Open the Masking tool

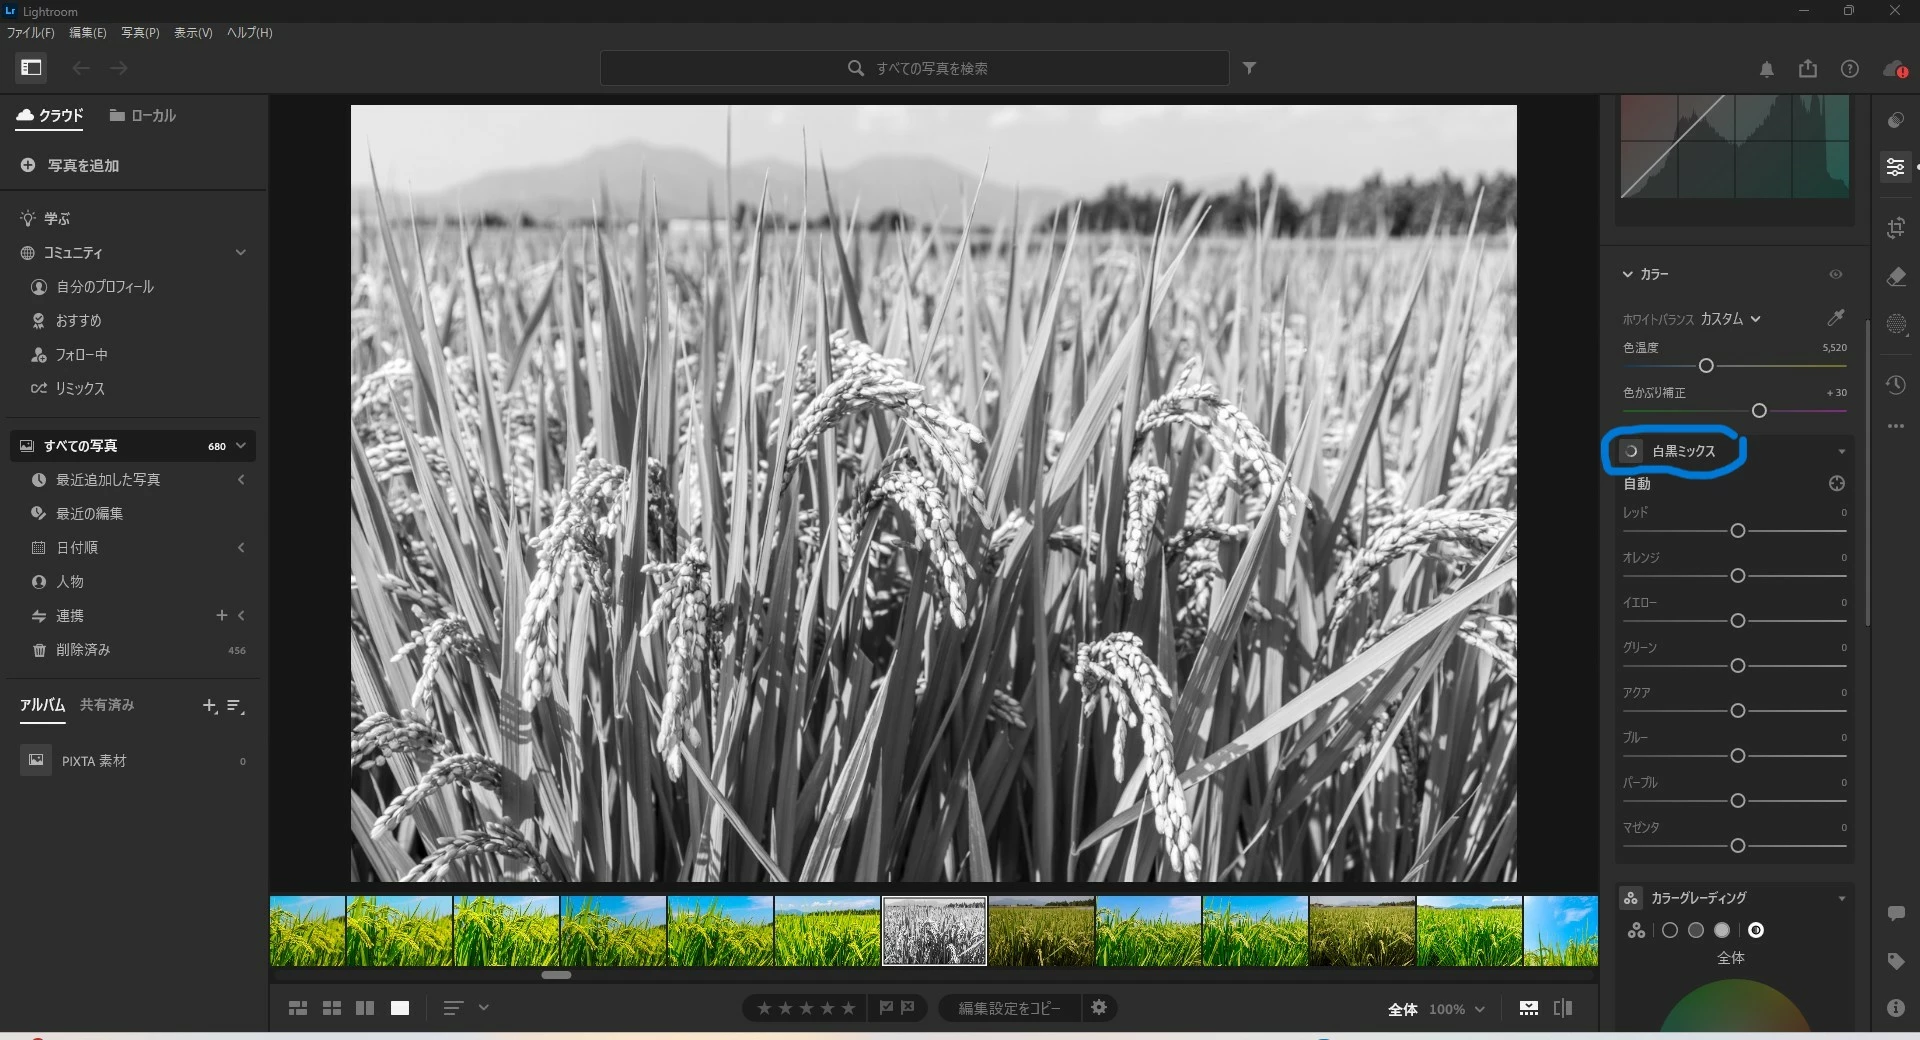(1895, 324)
